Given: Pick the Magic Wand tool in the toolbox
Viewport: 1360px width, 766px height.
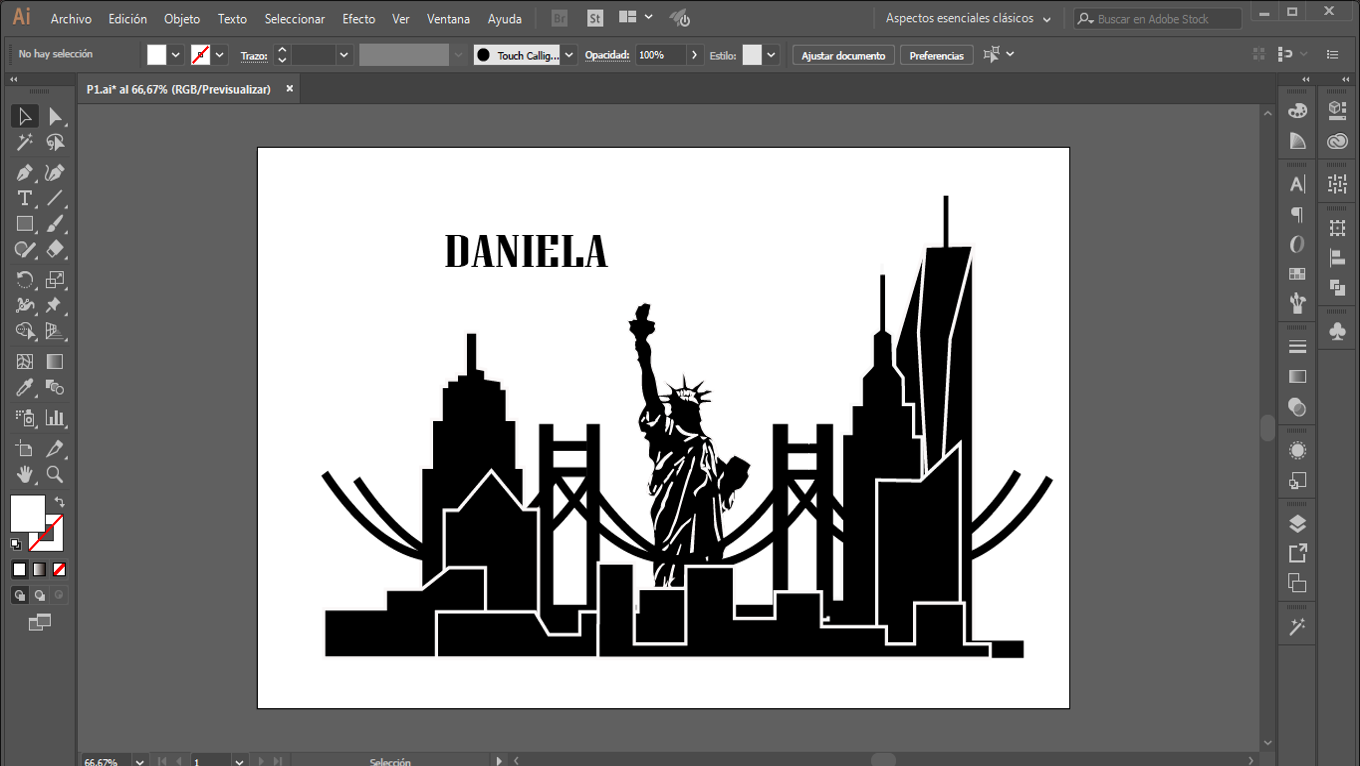Looking at the screenshot, I should [x=25, y=143].
